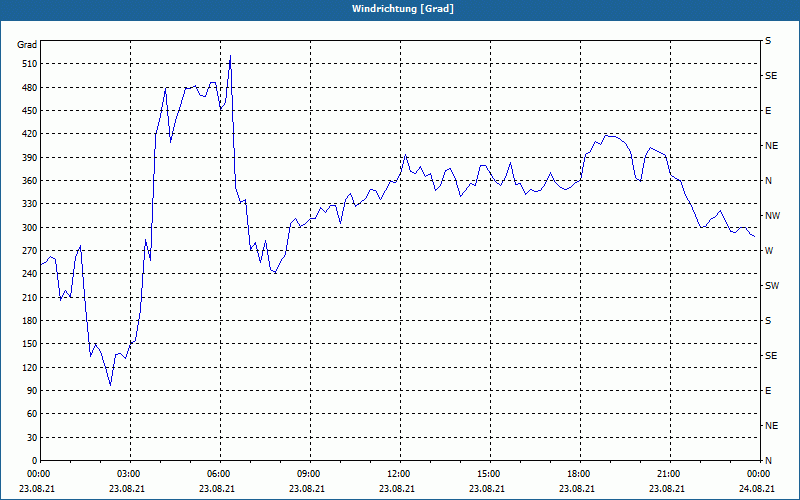Click the N compass label level with 360
The height and width of the screenshot is (500, 800).
coord(768,181)
